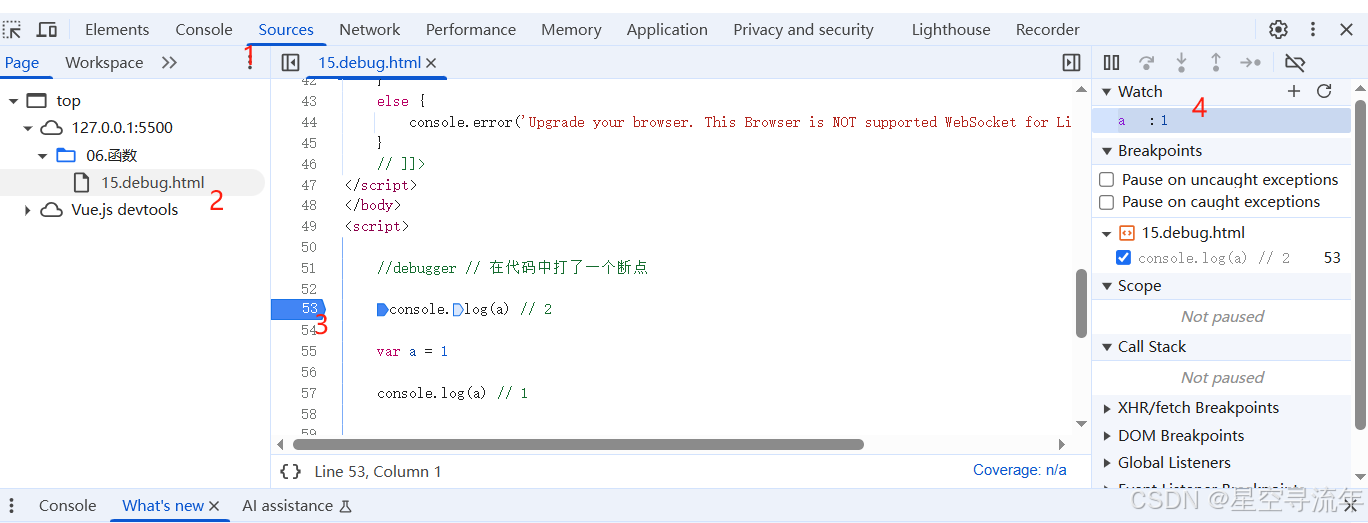Viewport: 1368px width, 523px height.
Task: Enable Pause on uncaught exceptions
Action: pos(1107,180)
